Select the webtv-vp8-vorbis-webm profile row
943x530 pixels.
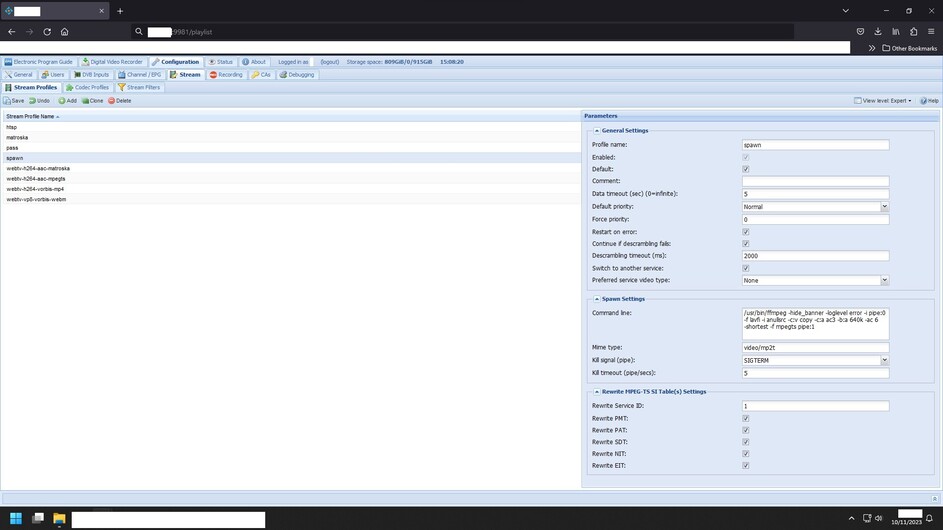pos(291,199)
